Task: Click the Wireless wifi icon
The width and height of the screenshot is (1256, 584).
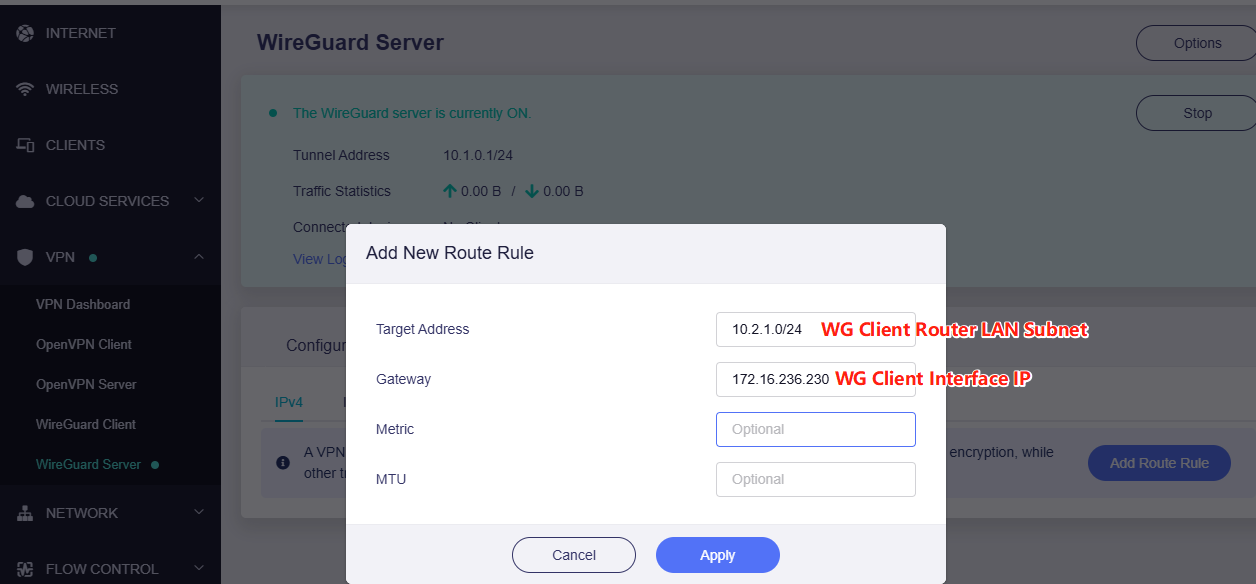Action: [x=25, y=89]
